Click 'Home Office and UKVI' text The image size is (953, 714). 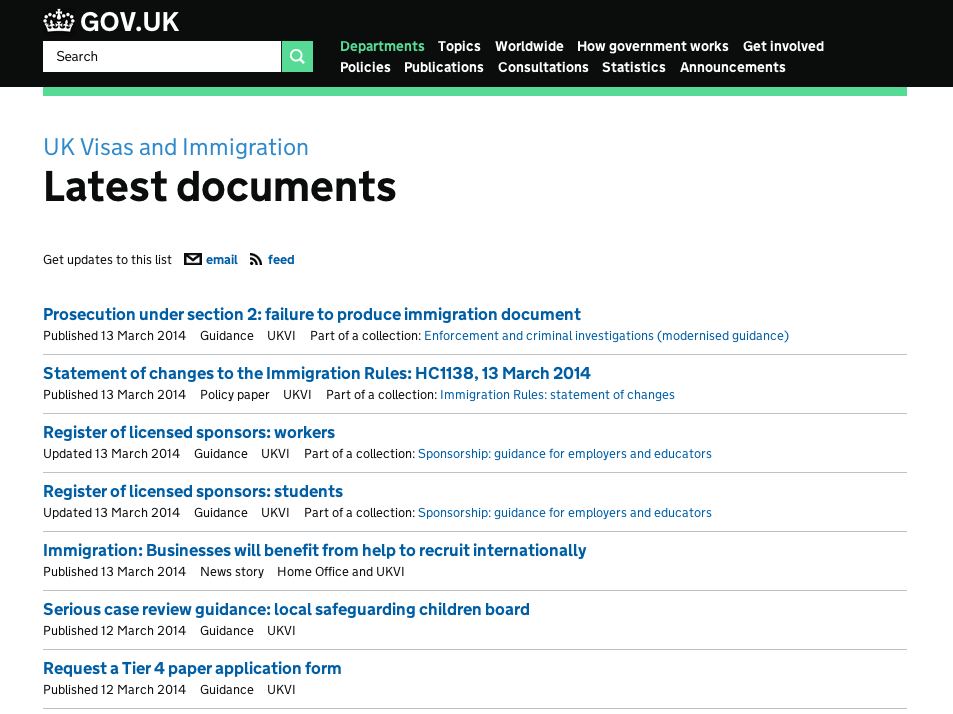(x=340, y=571)
